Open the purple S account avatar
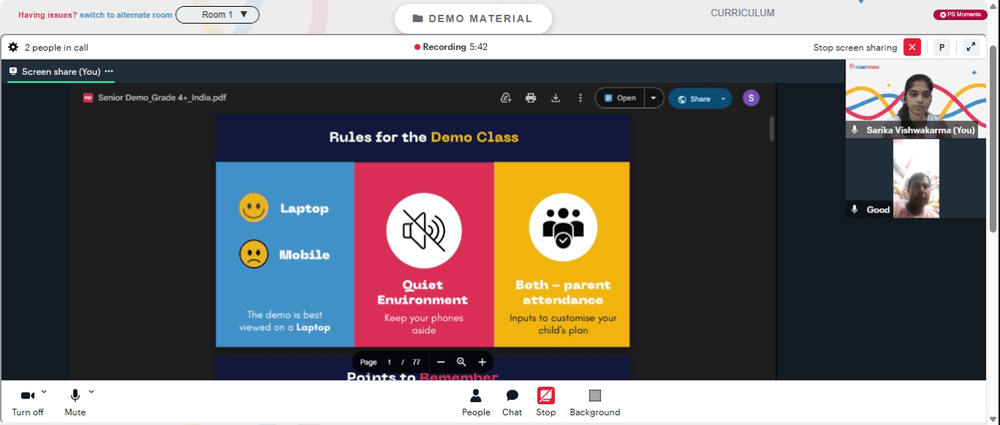1000x425 pixels. 751,98
